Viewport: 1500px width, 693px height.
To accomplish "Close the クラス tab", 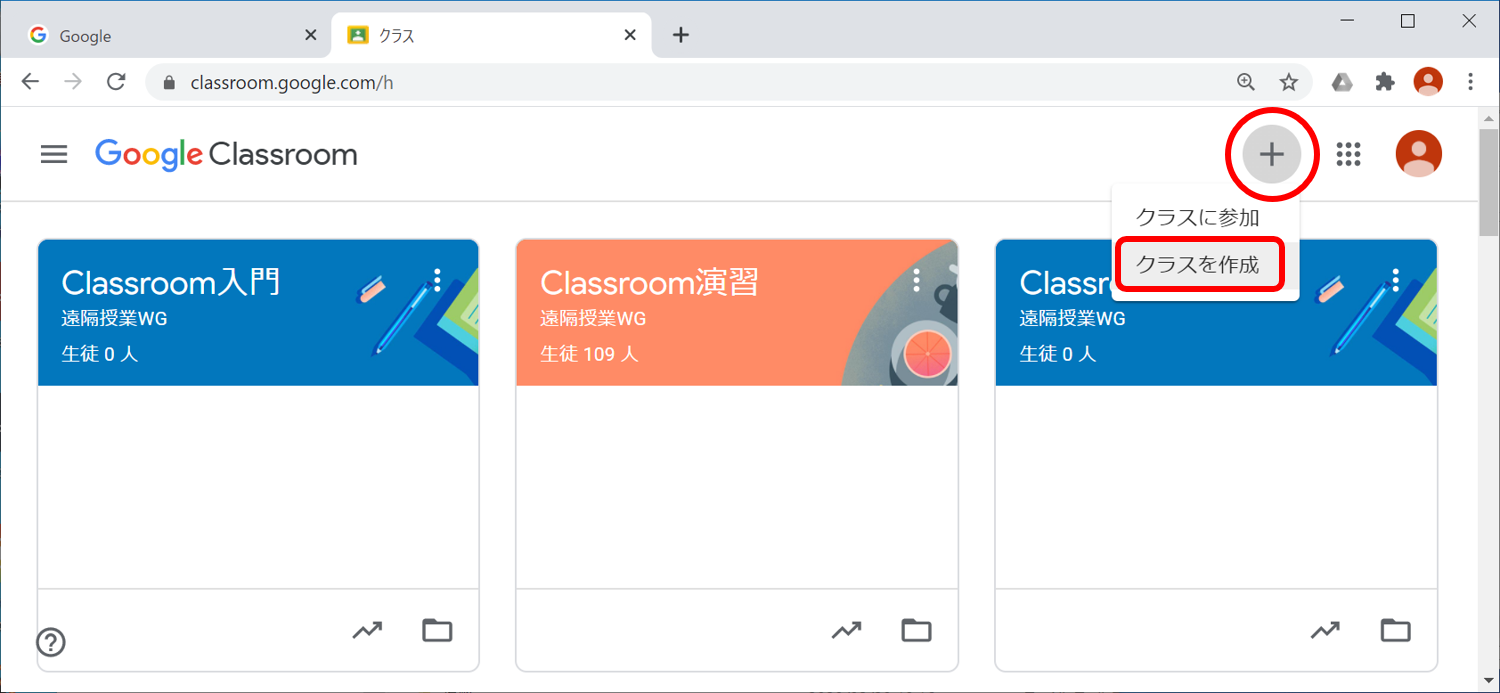I will [x=630, y=35].
